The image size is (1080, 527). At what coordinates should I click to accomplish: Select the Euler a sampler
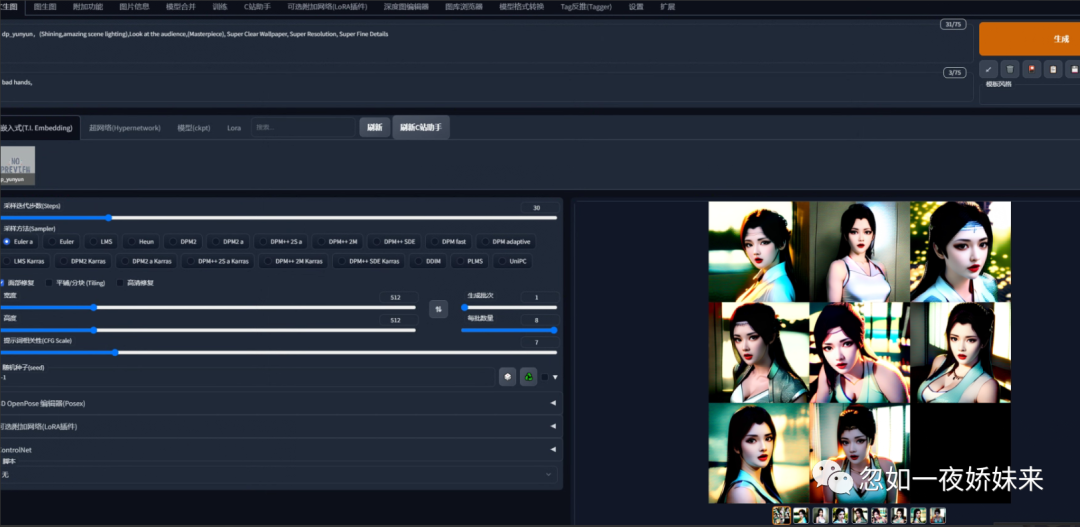pyautogui.click(x=19, y=242)
